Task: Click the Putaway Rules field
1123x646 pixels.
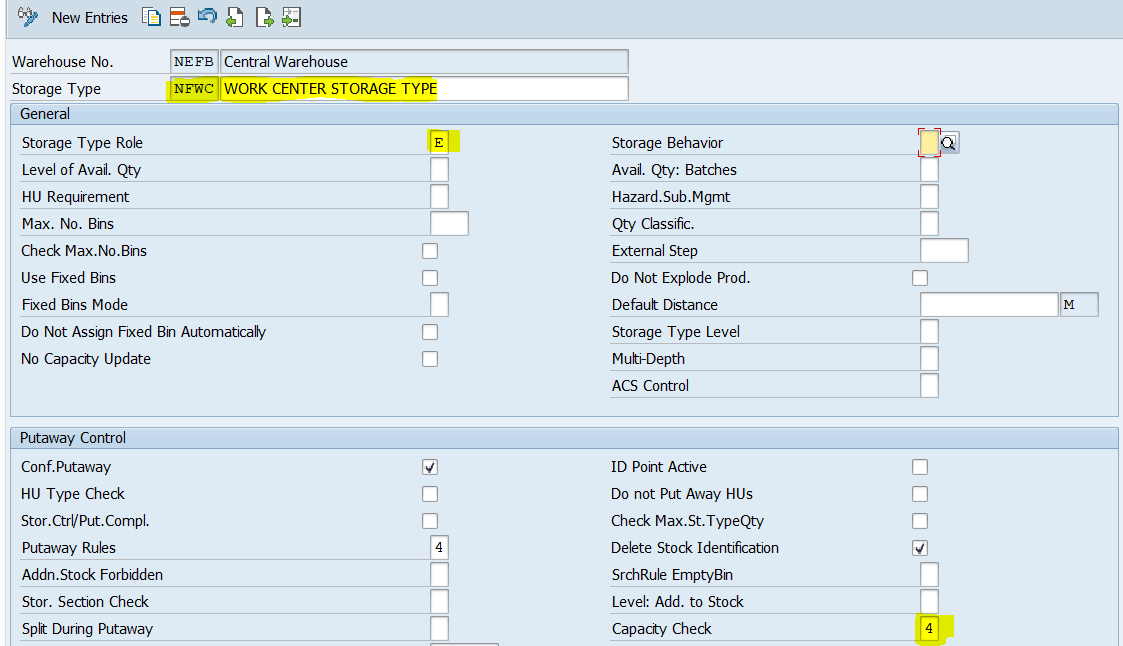Action: pyautogui.click(x=439, y=548)
